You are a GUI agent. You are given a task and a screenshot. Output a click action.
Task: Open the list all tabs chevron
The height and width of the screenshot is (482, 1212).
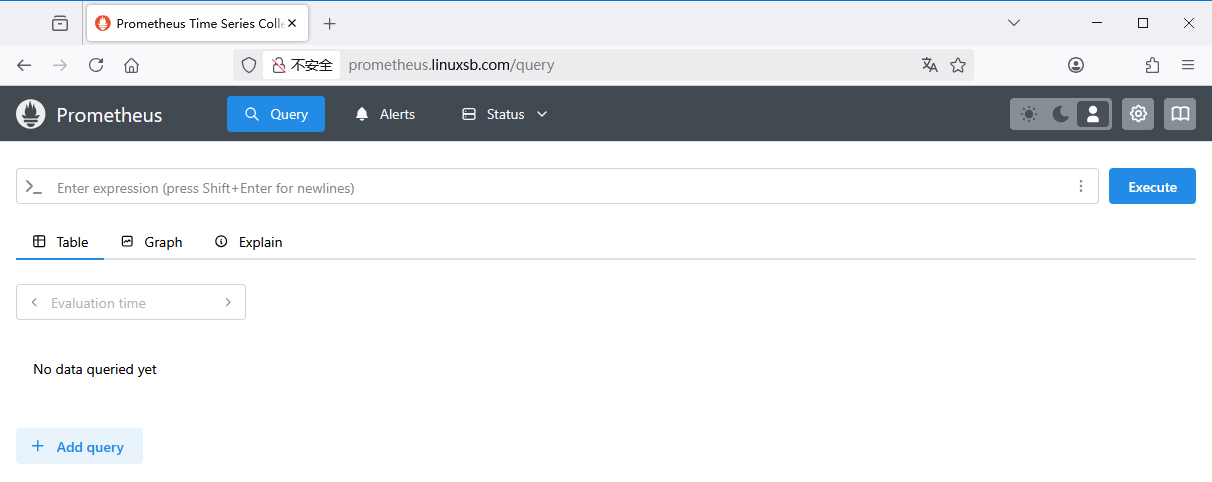pos(1014,23)
